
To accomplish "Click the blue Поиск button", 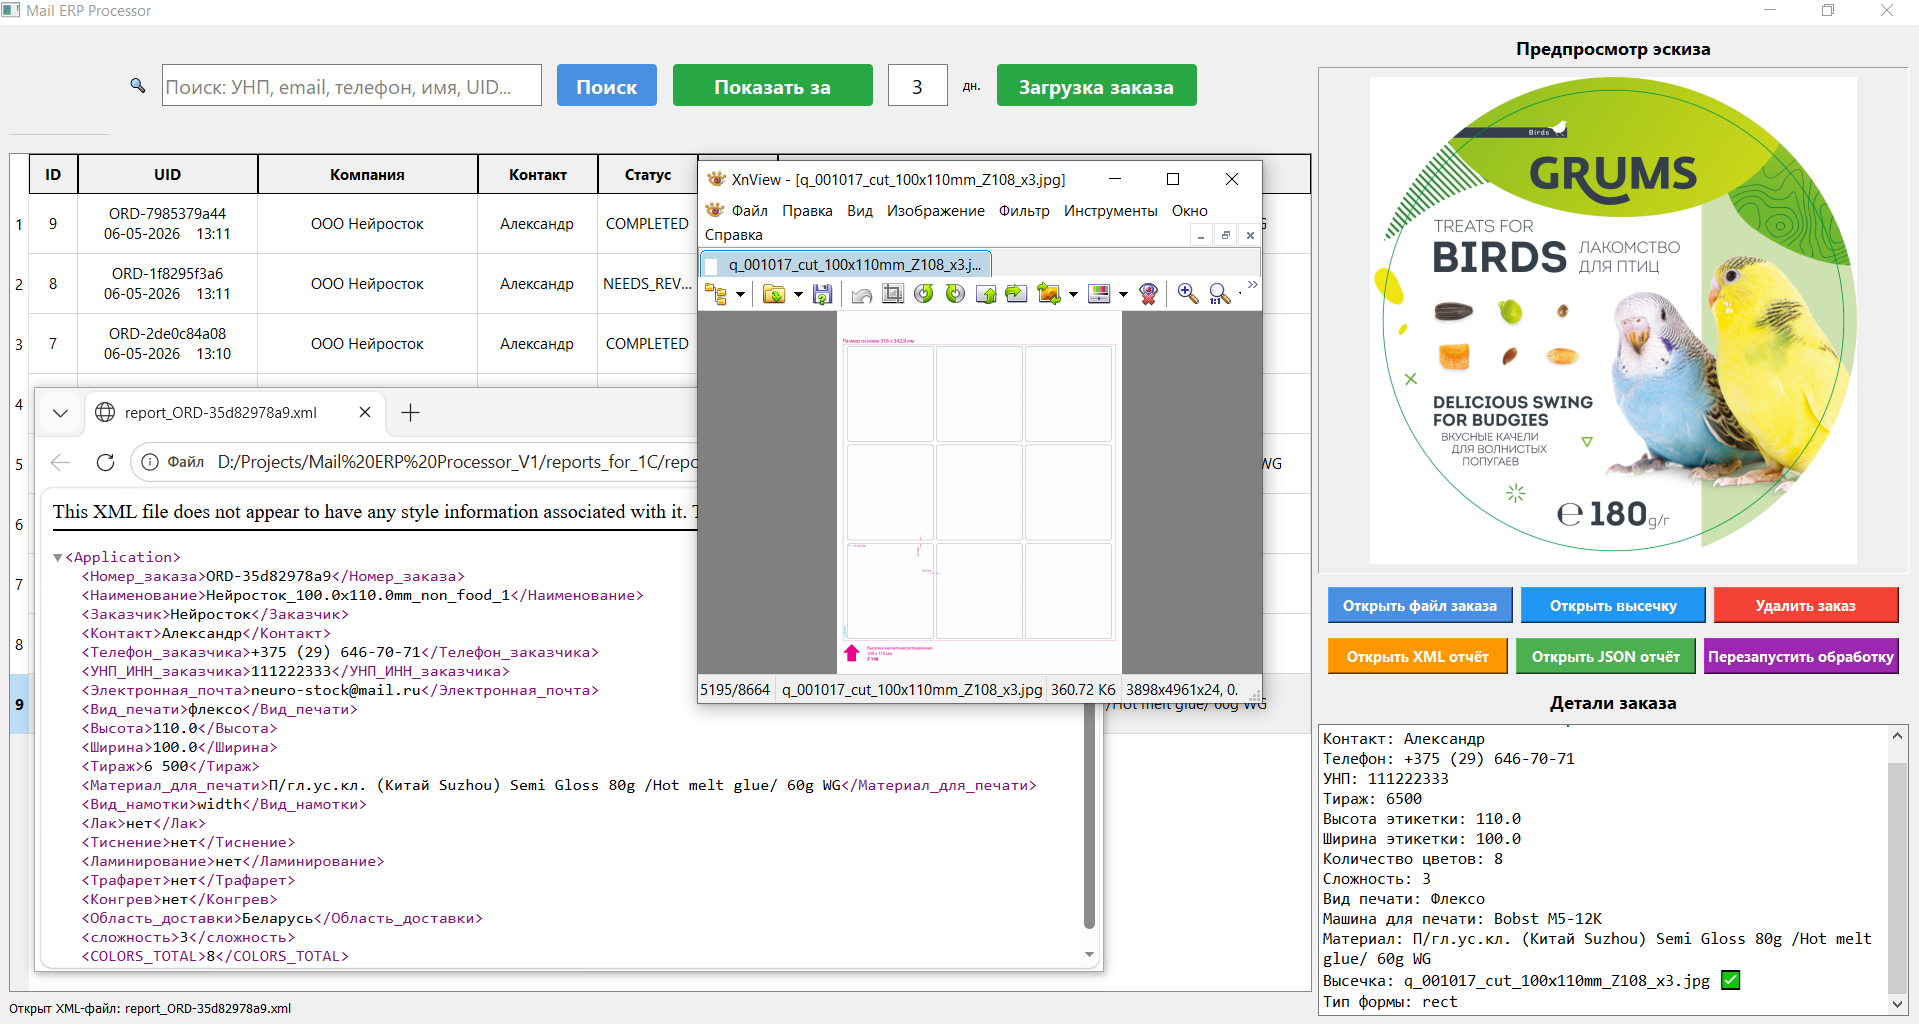I will pos(607,86).
